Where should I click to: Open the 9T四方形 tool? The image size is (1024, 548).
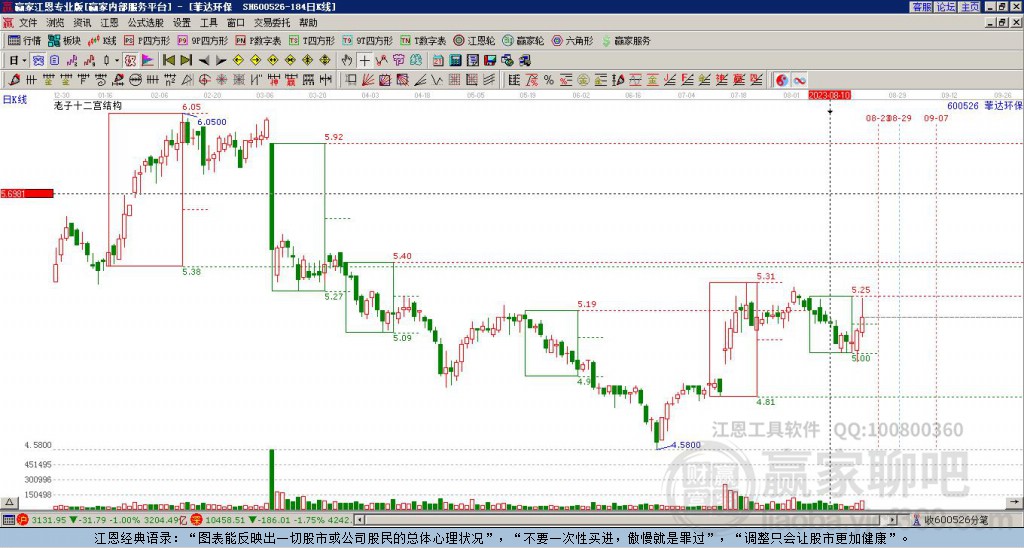pos(368,40)
